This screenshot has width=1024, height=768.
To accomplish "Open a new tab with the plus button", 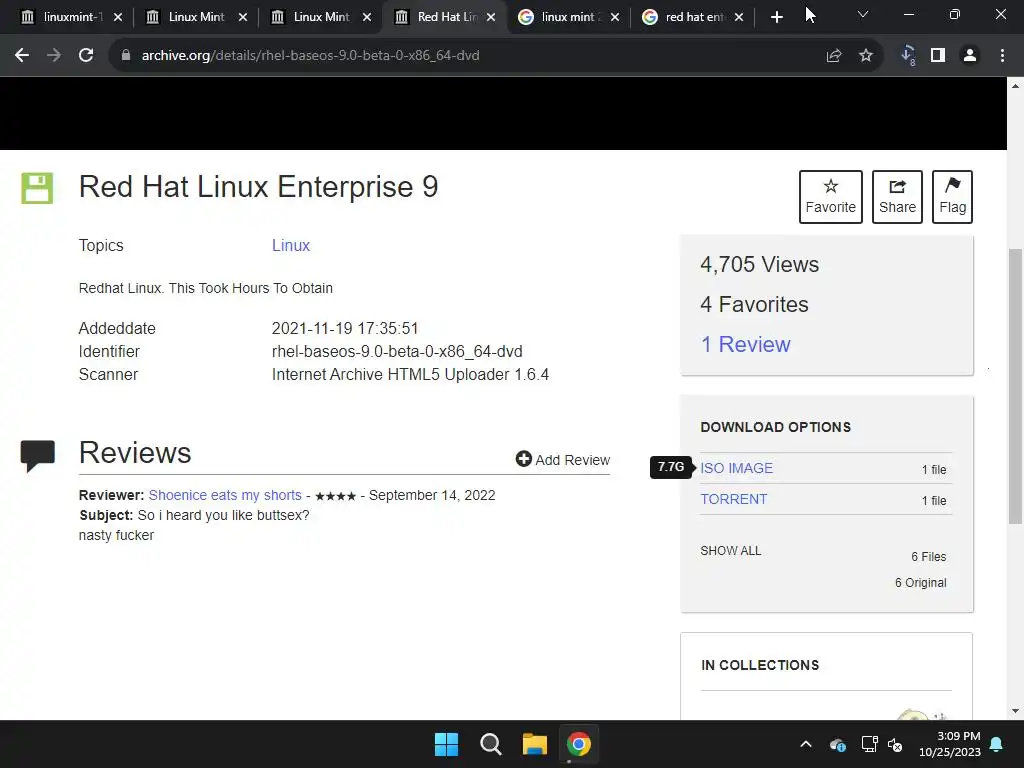I will (x=776, y=18).
